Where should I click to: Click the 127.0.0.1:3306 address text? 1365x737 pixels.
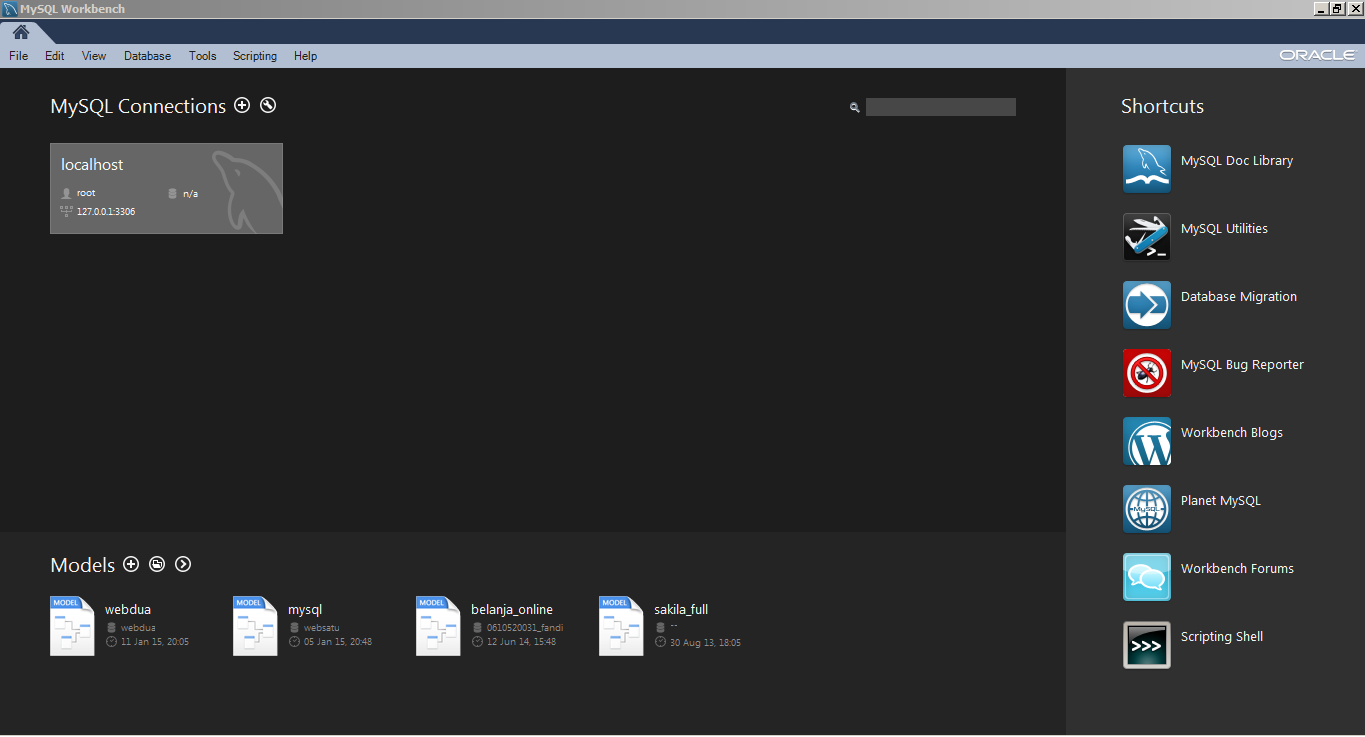coord(106,212)
